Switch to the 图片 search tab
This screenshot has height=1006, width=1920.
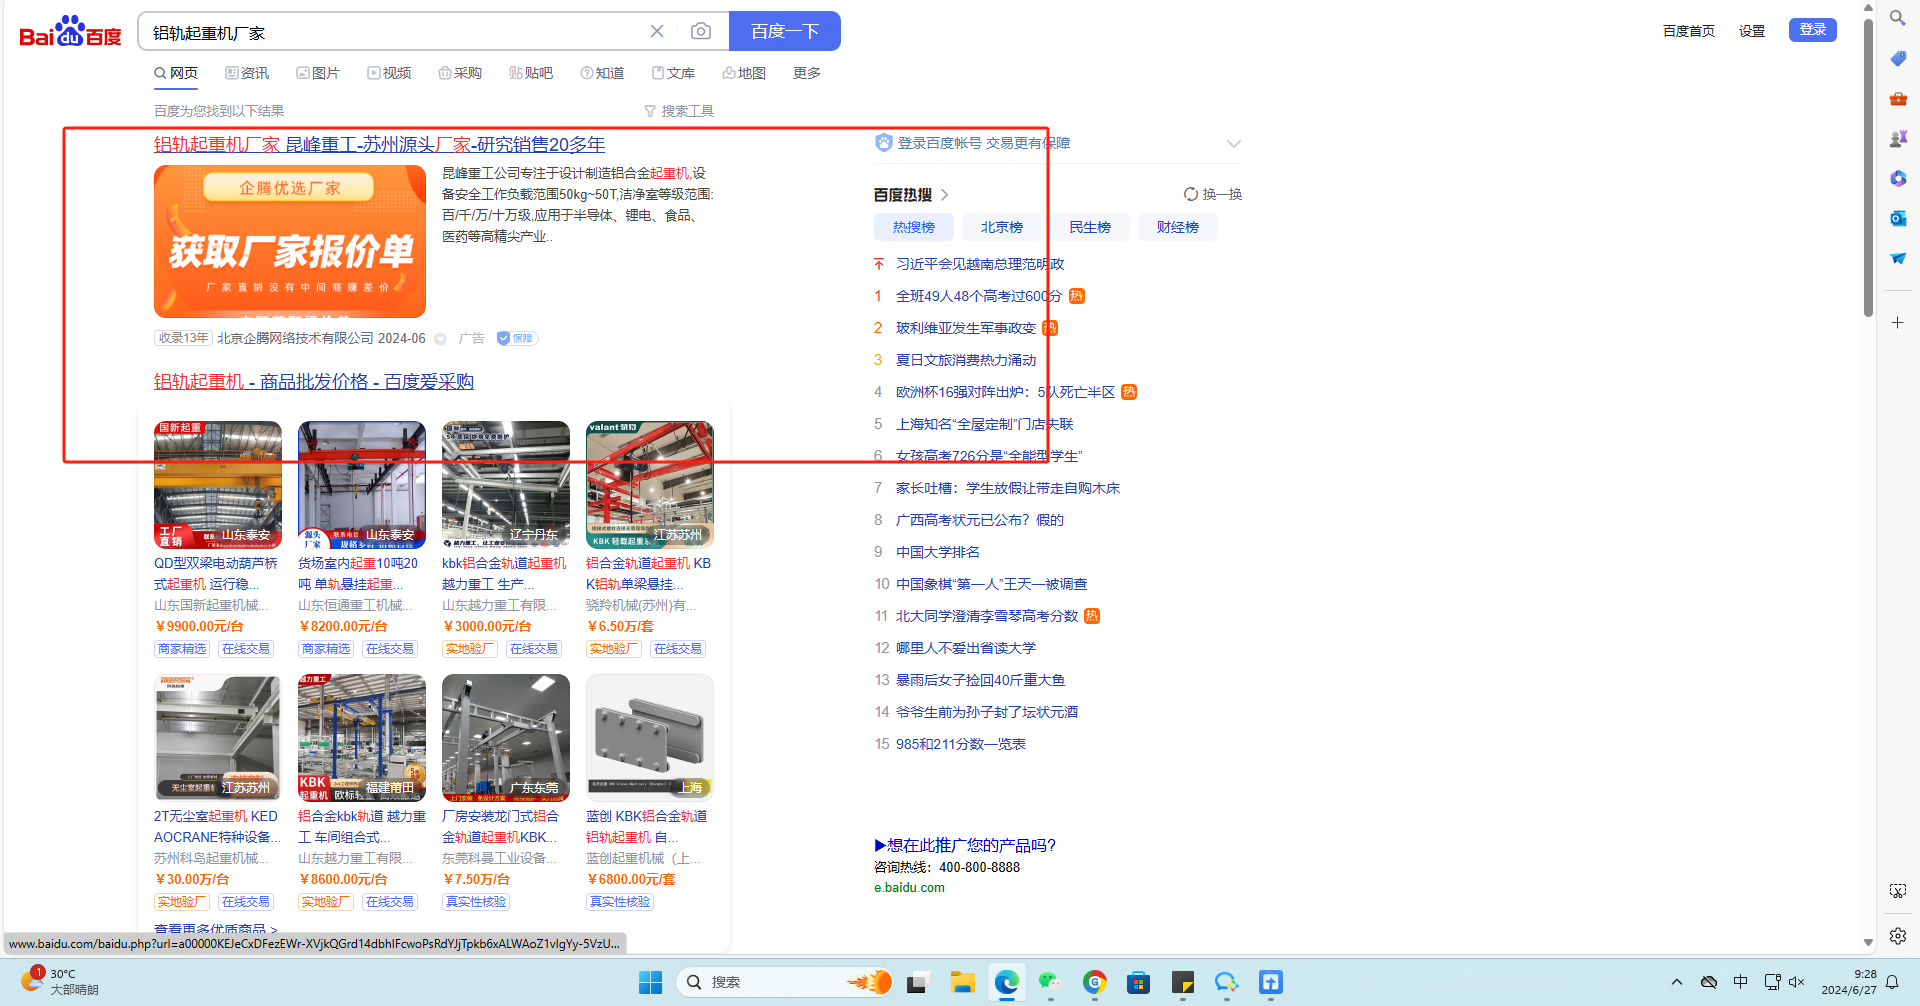pyautogui.click(x=318, y=73)
